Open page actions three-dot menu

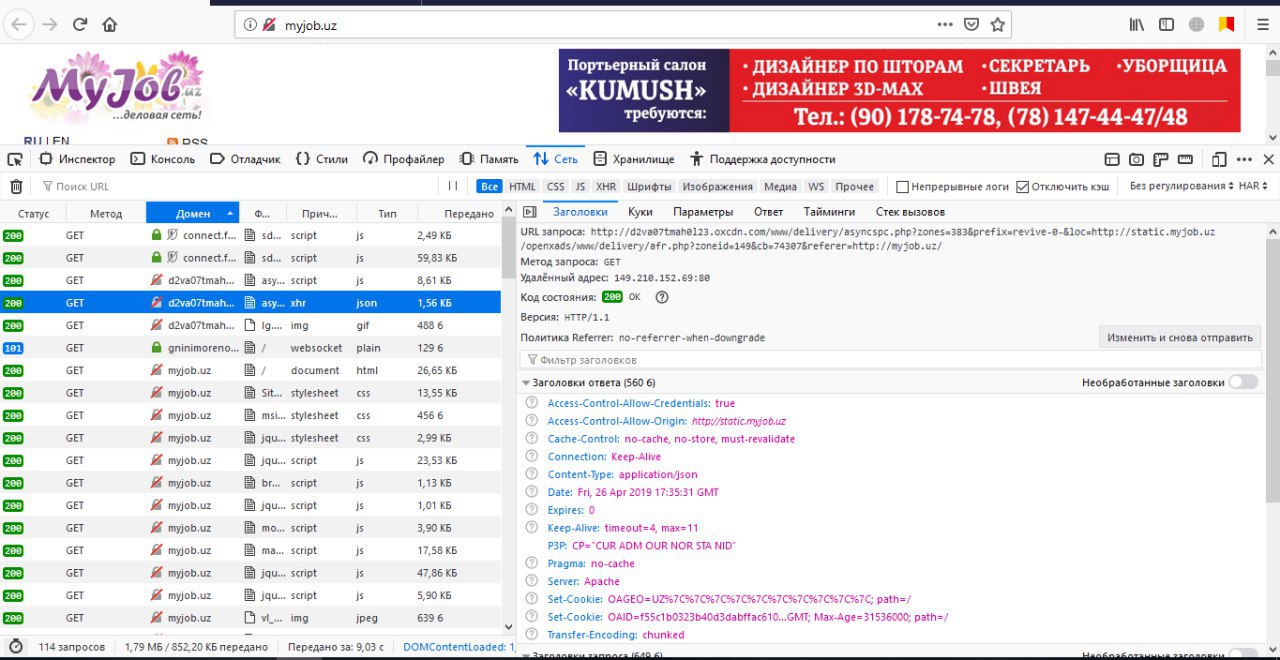tap(945, 25)
